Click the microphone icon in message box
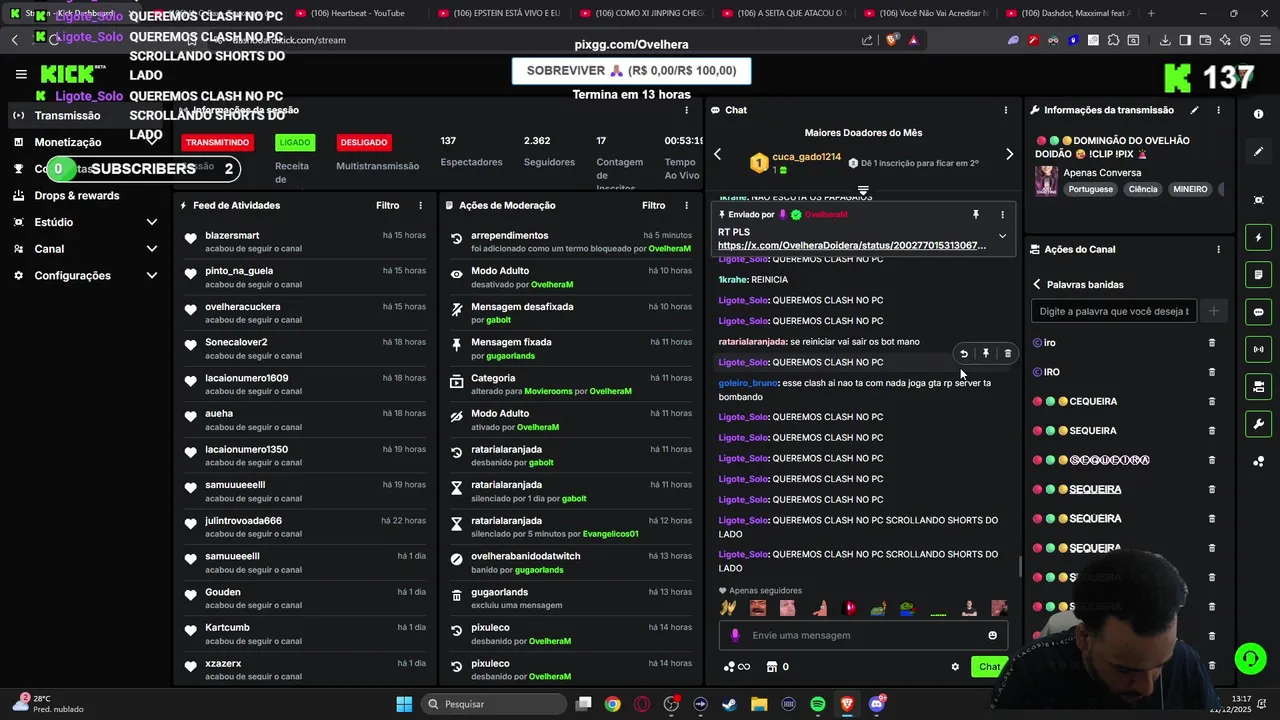Image resolution: width=1280 pixels, height=720 pixels. click(x=735, y=635)
